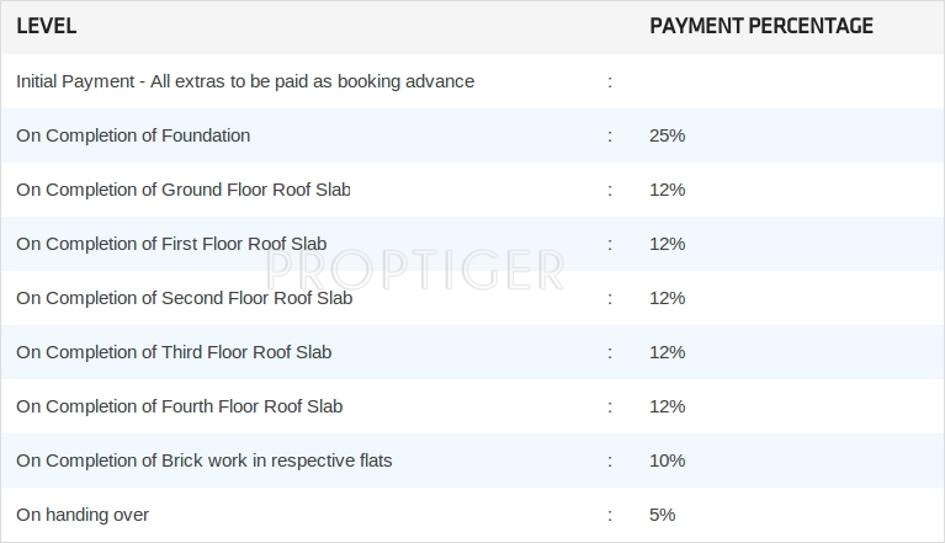This screenshot has height=543, width=945.
Task: Select the On Completion of Foundation text
Action: 133,135
